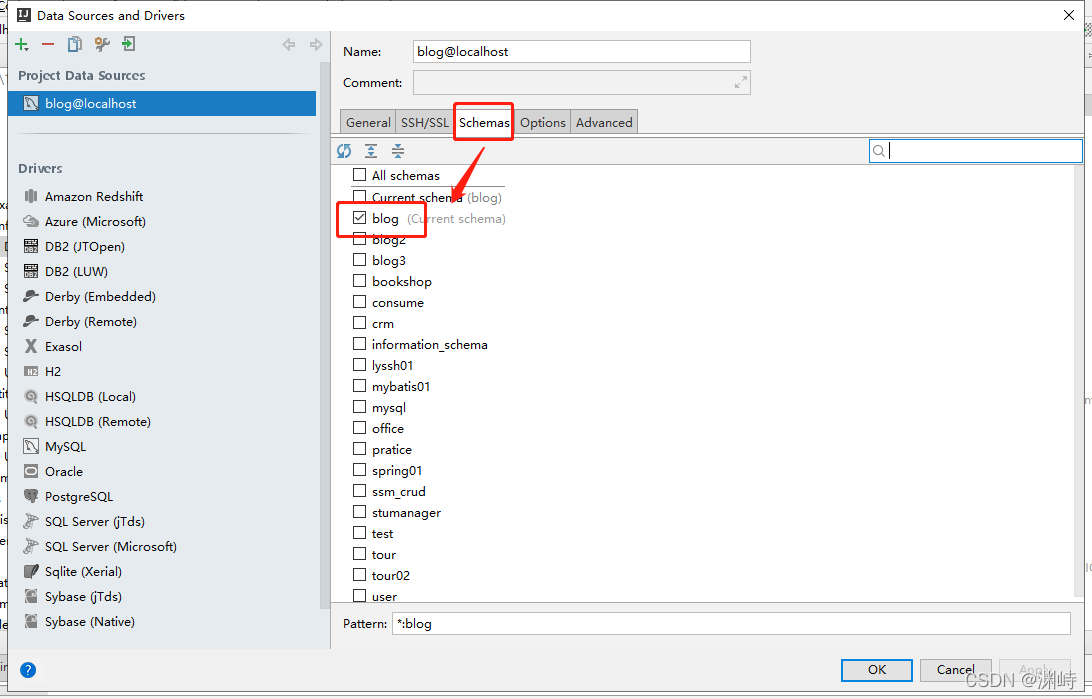Open the Options tab

pos(543,123)
